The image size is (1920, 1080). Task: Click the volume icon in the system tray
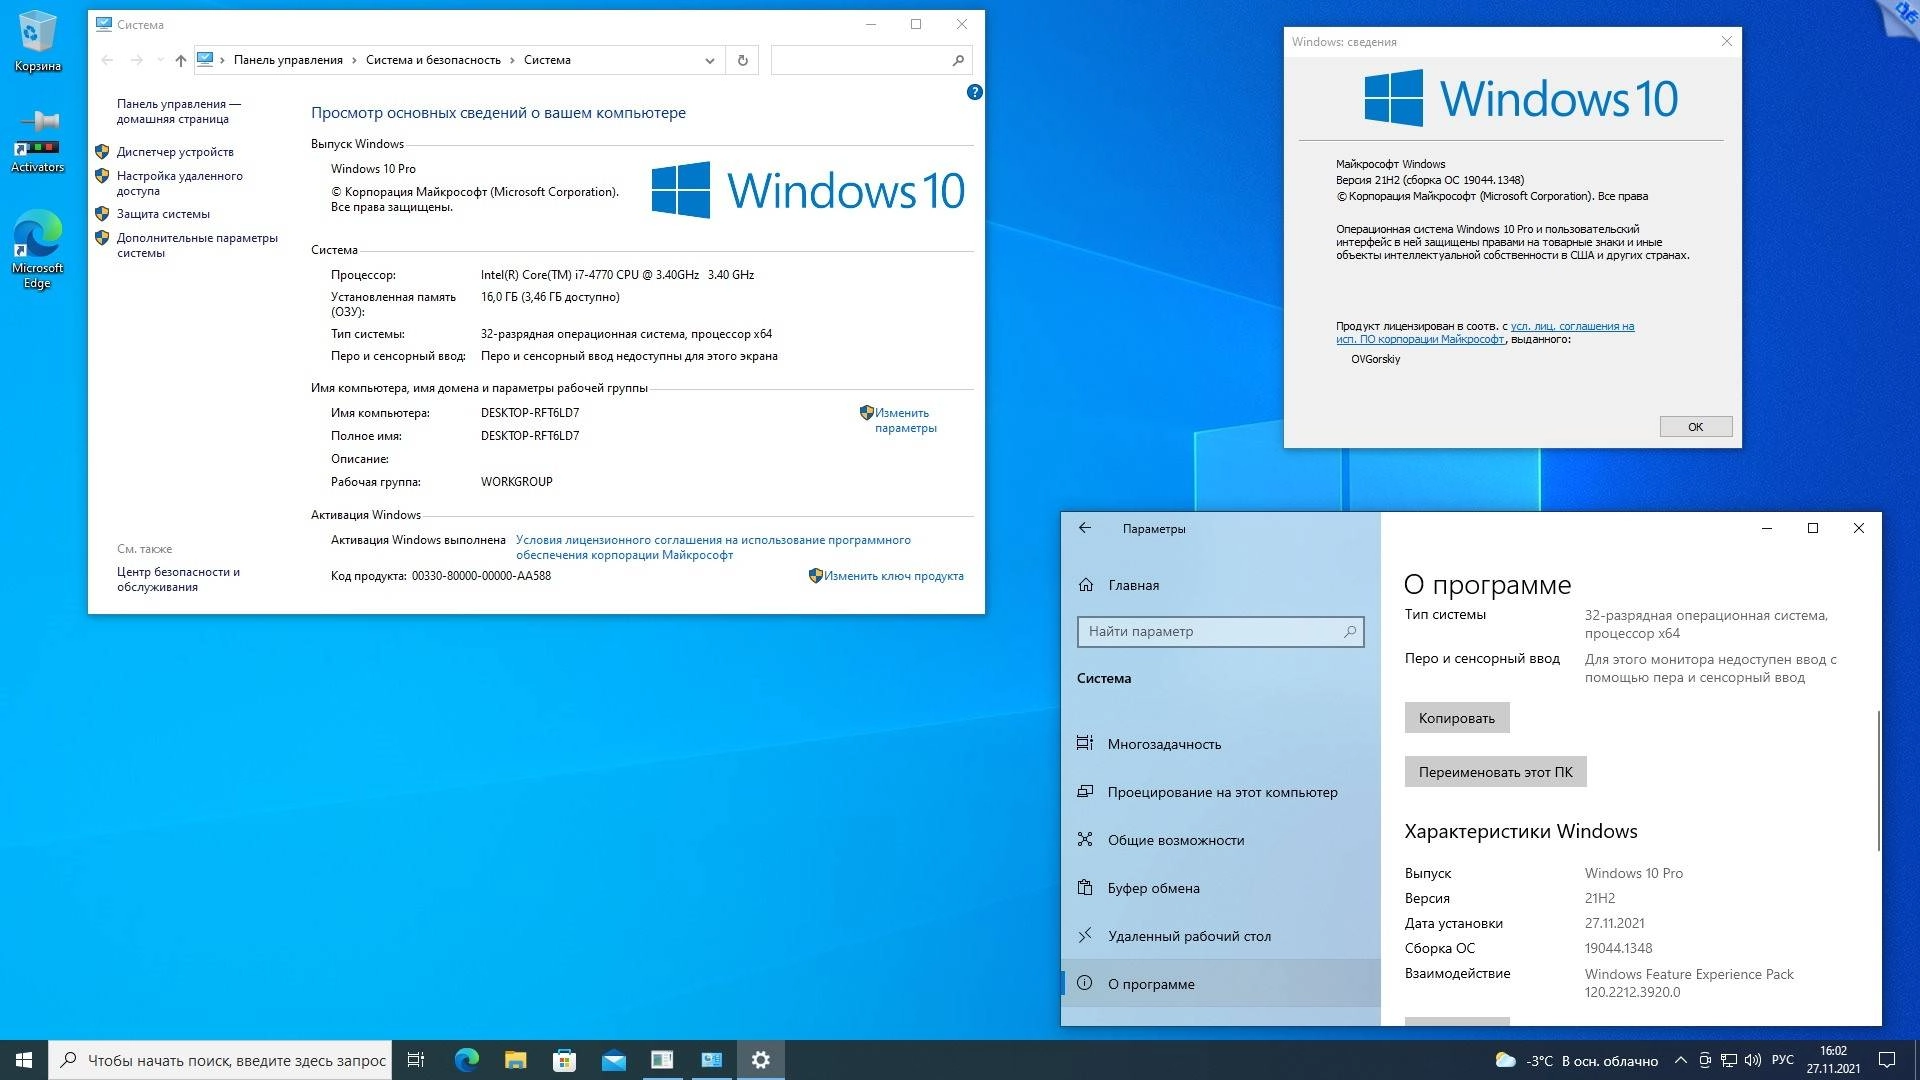[x=1753, y=1059]
